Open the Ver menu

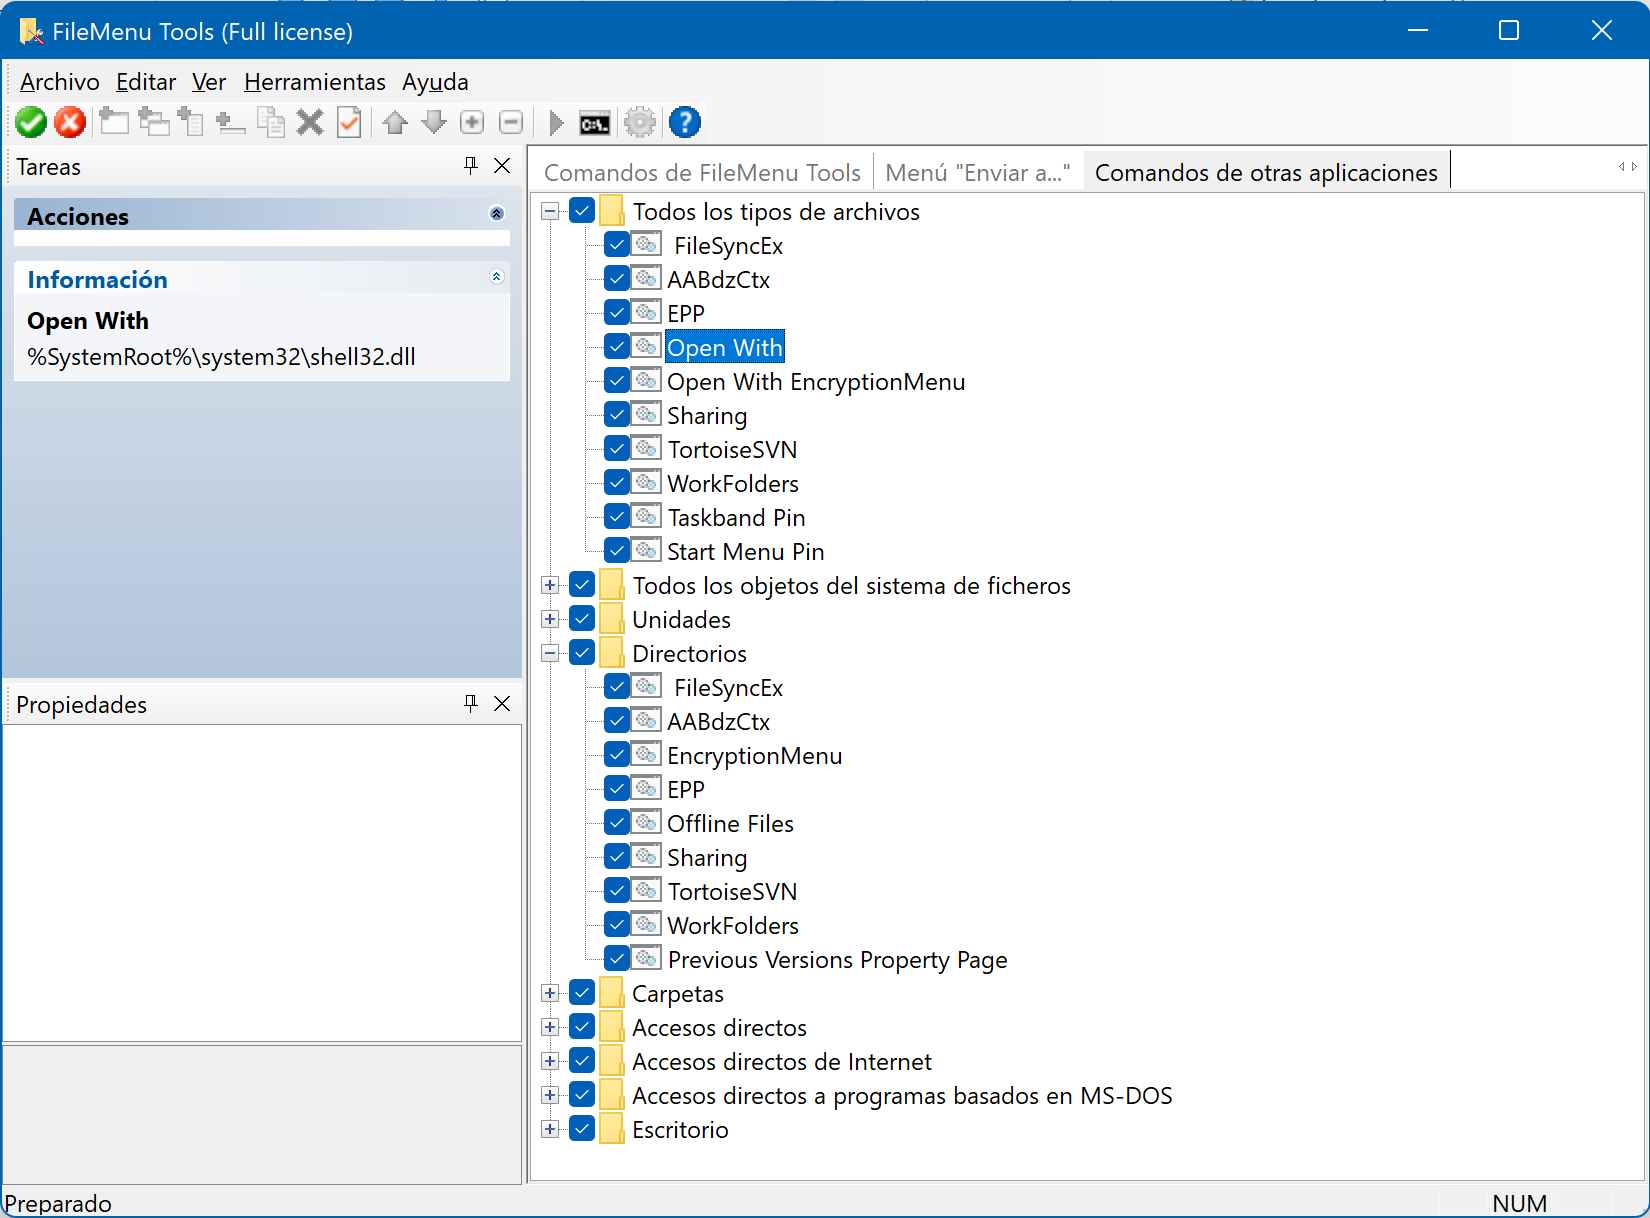click(209, 82)
